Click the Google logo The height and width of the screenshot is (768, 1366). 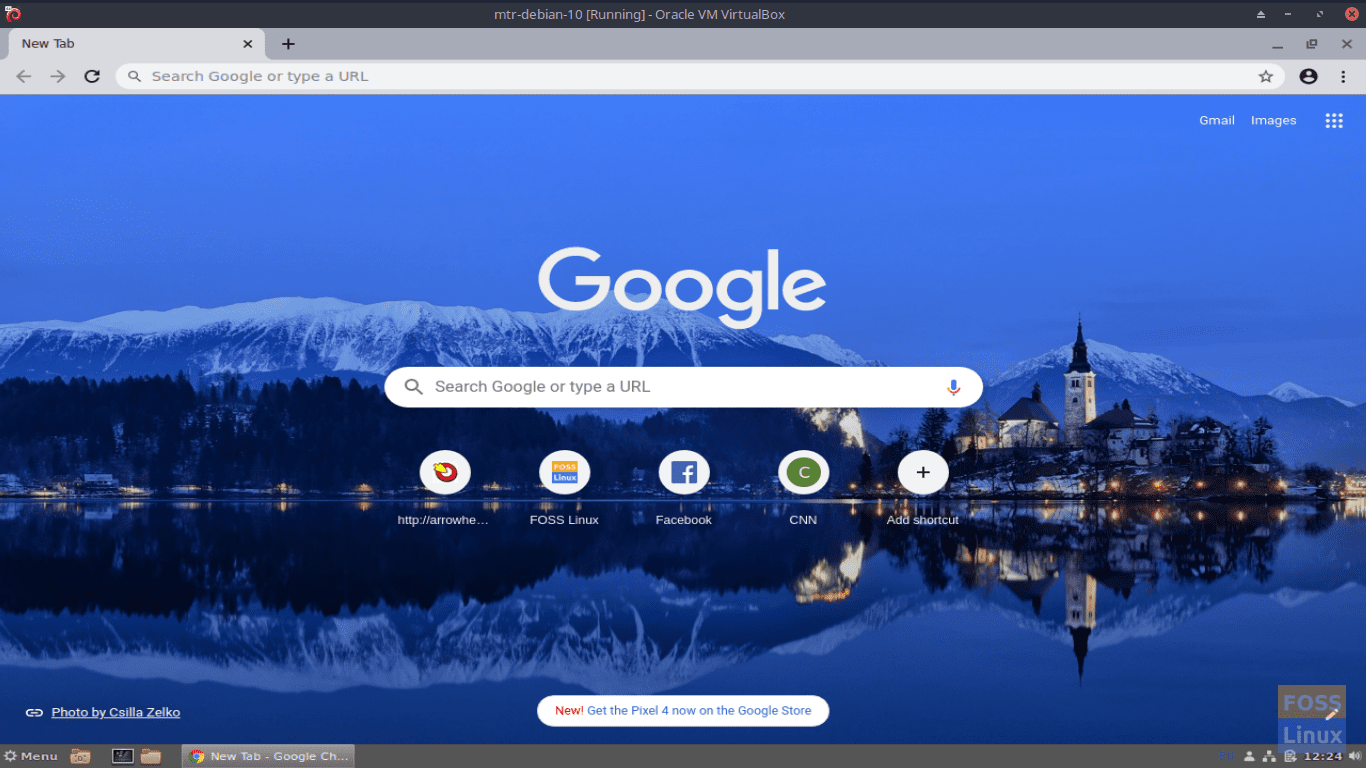[682, 287]
